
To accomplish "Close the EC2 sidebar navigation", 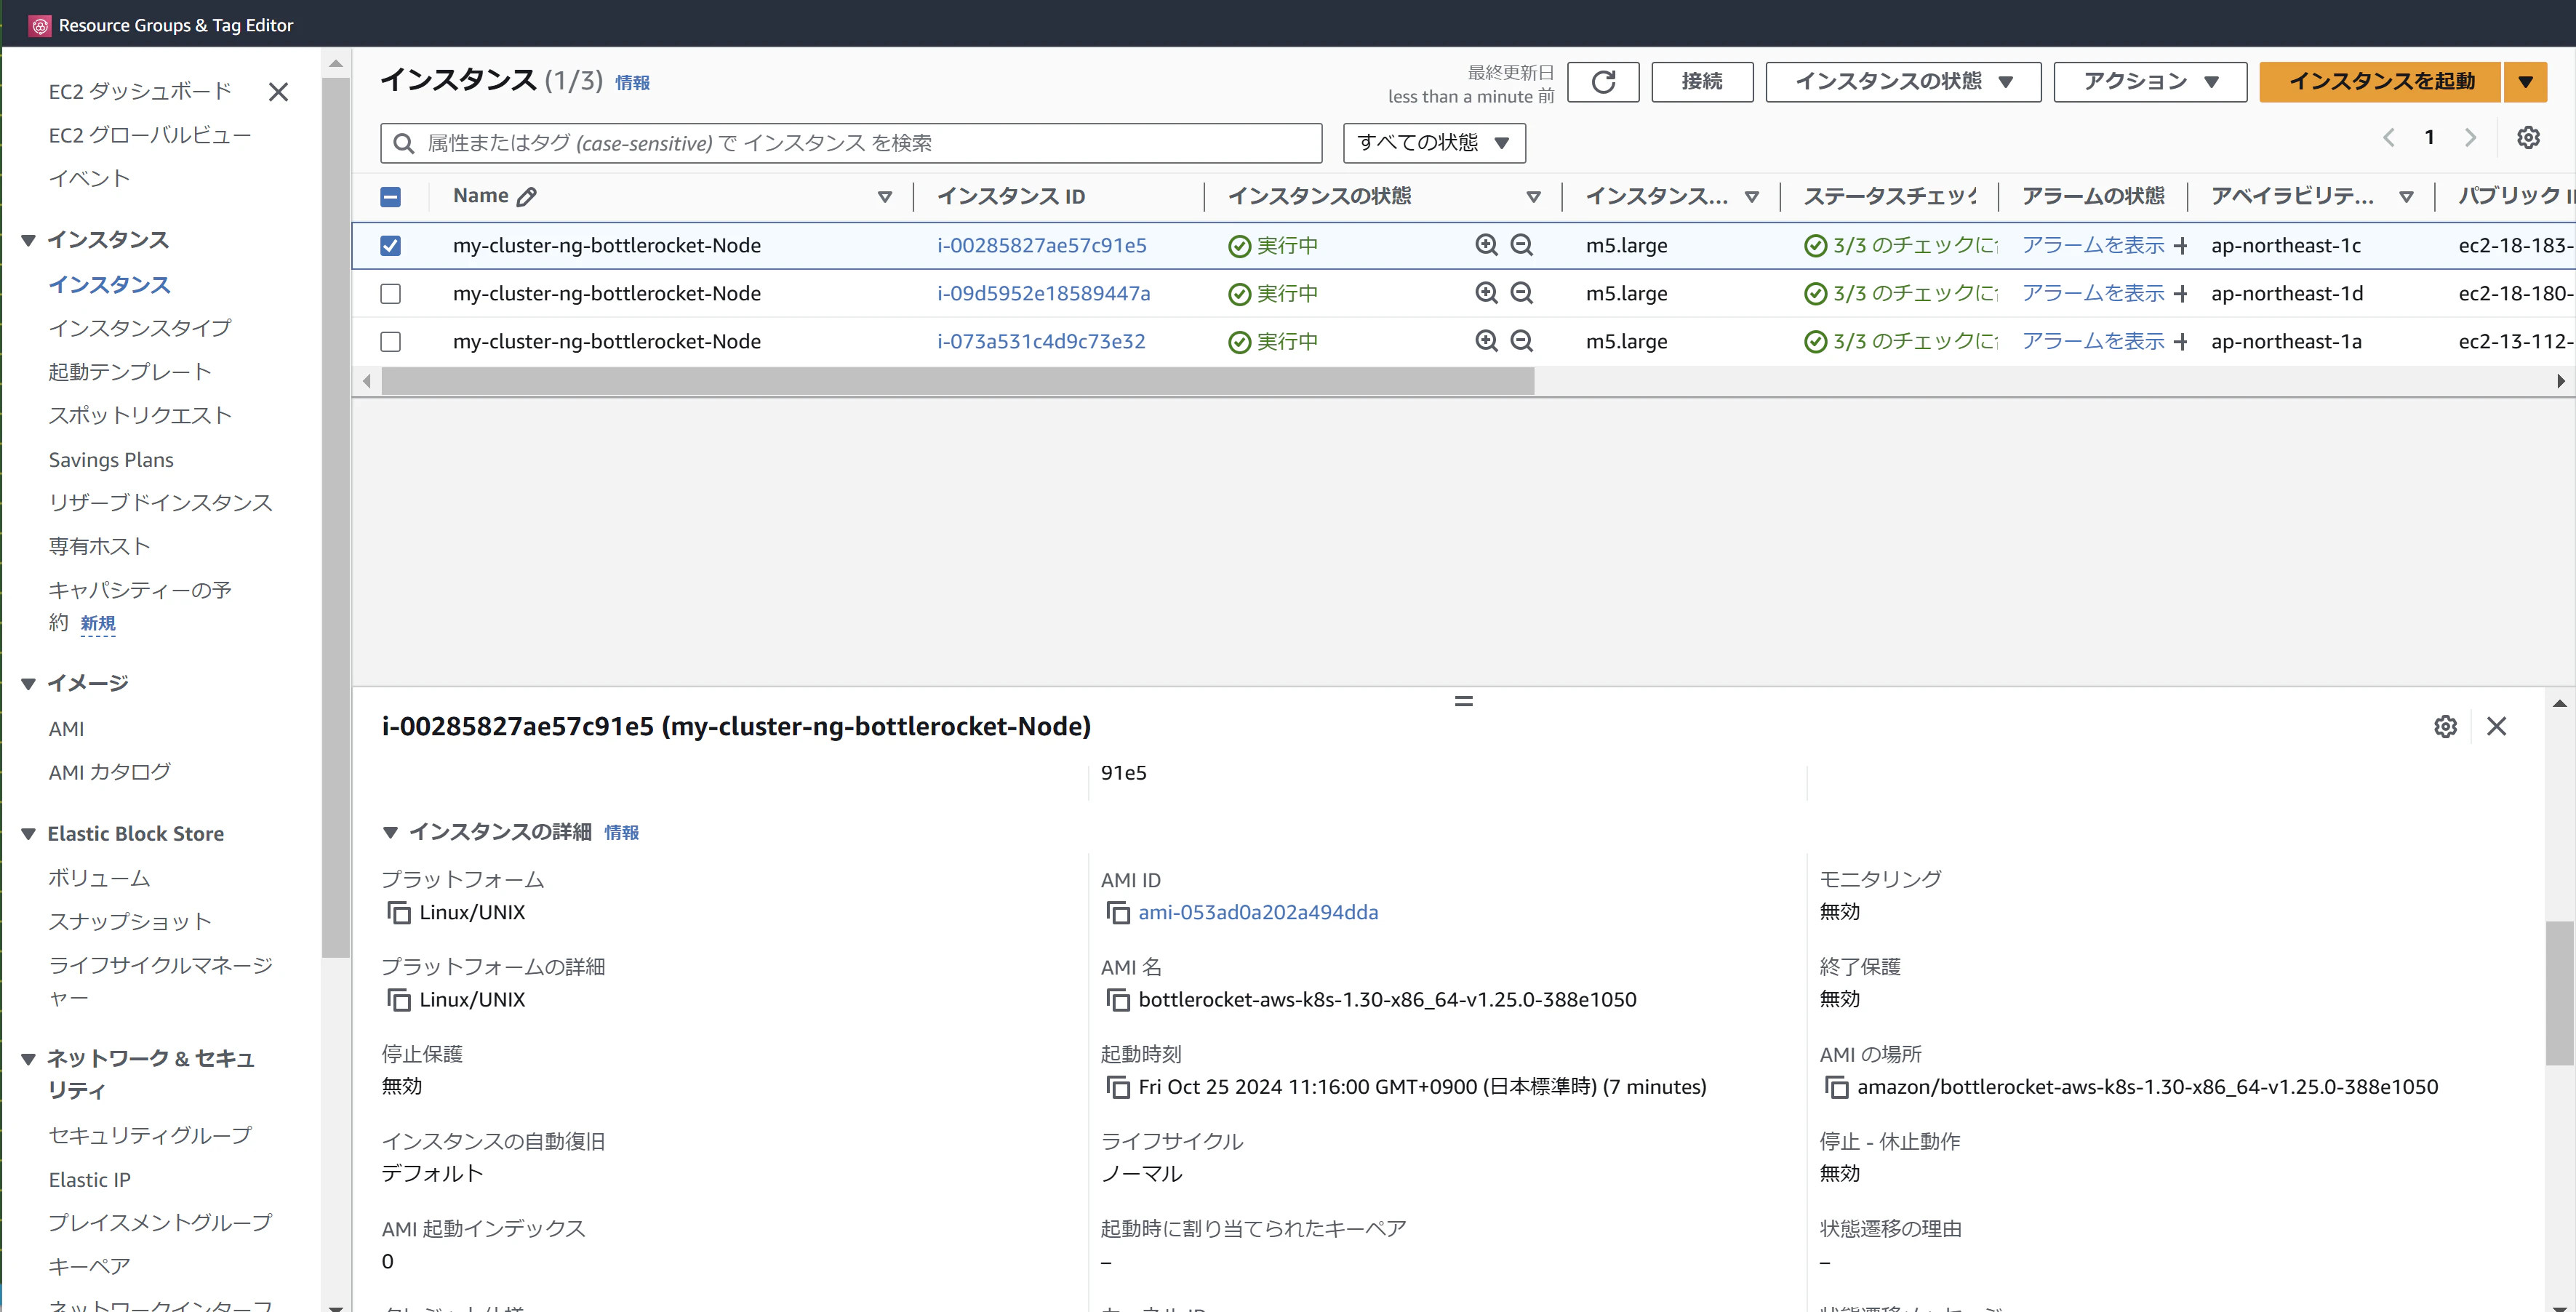I will [x=278, y=92].
